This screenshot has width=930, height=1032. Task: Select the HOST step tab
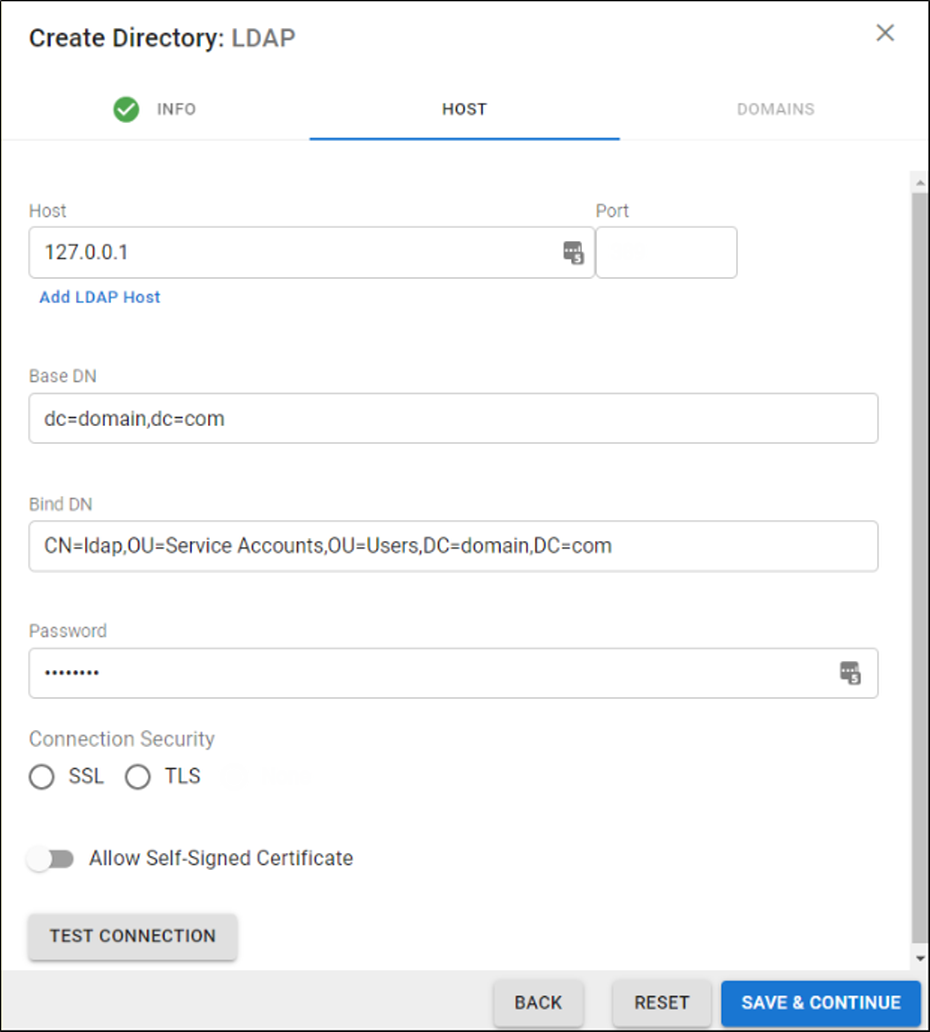tap(464, 109)
